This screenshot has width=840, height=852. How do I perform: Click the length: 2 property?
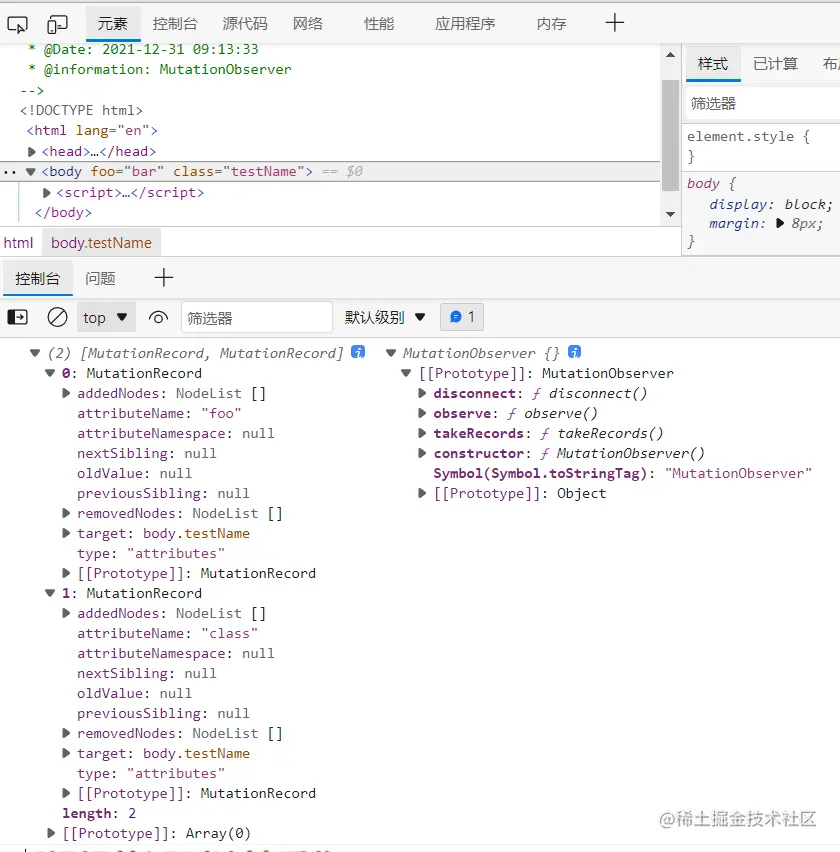pyautogui.click(x=99, y=813)
